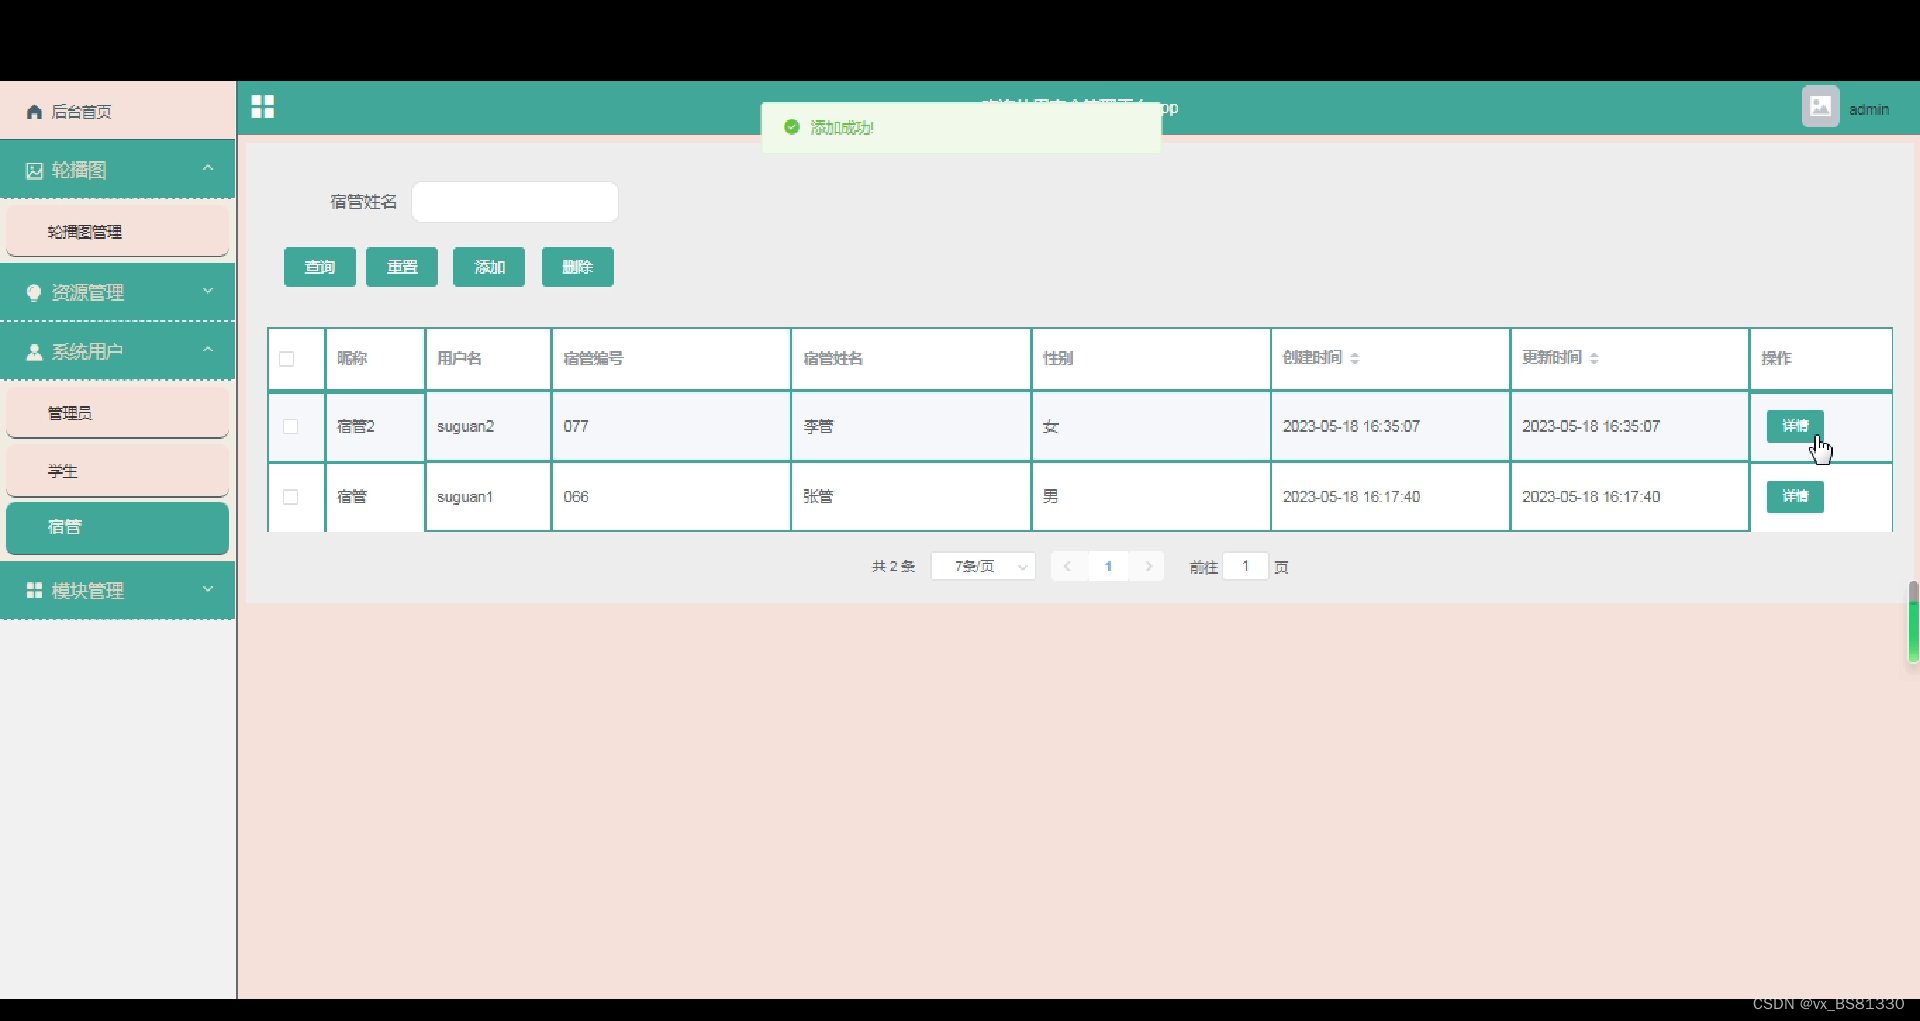Click the 查询 search button

320,267
